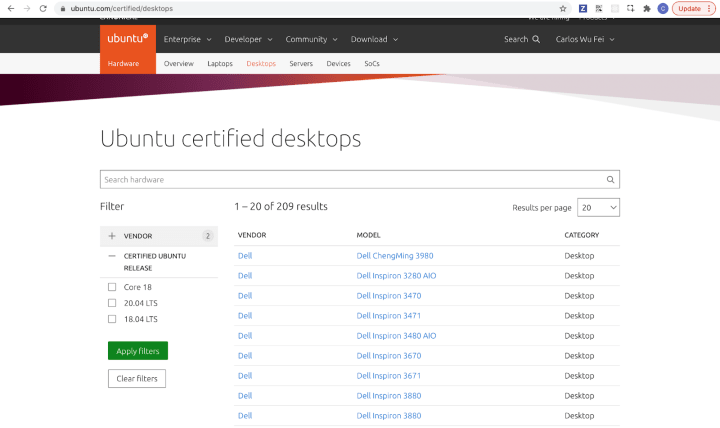Go back with the browser back arrow
Screen dimensions: 720x428
pyautogui.click(x=11, y=8)
